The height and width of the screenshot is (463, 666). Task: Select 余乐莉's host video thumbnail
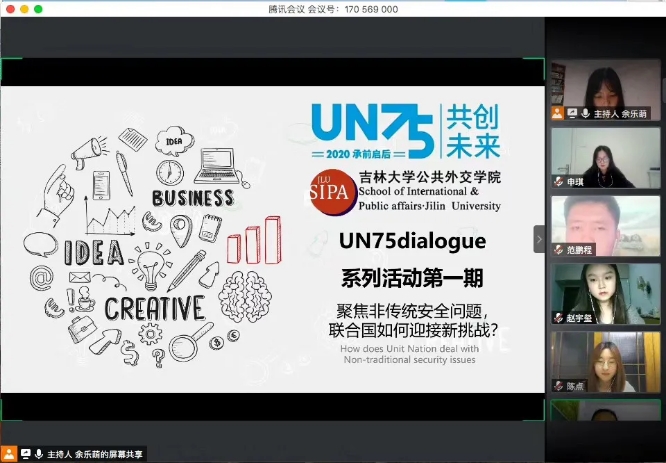point(605,90)
